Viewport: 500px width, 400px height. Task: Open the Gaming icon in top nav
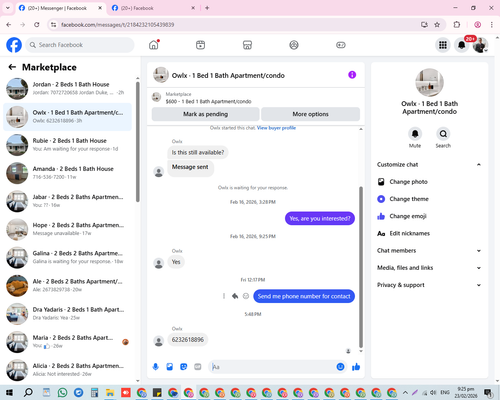tap(341, 45)
